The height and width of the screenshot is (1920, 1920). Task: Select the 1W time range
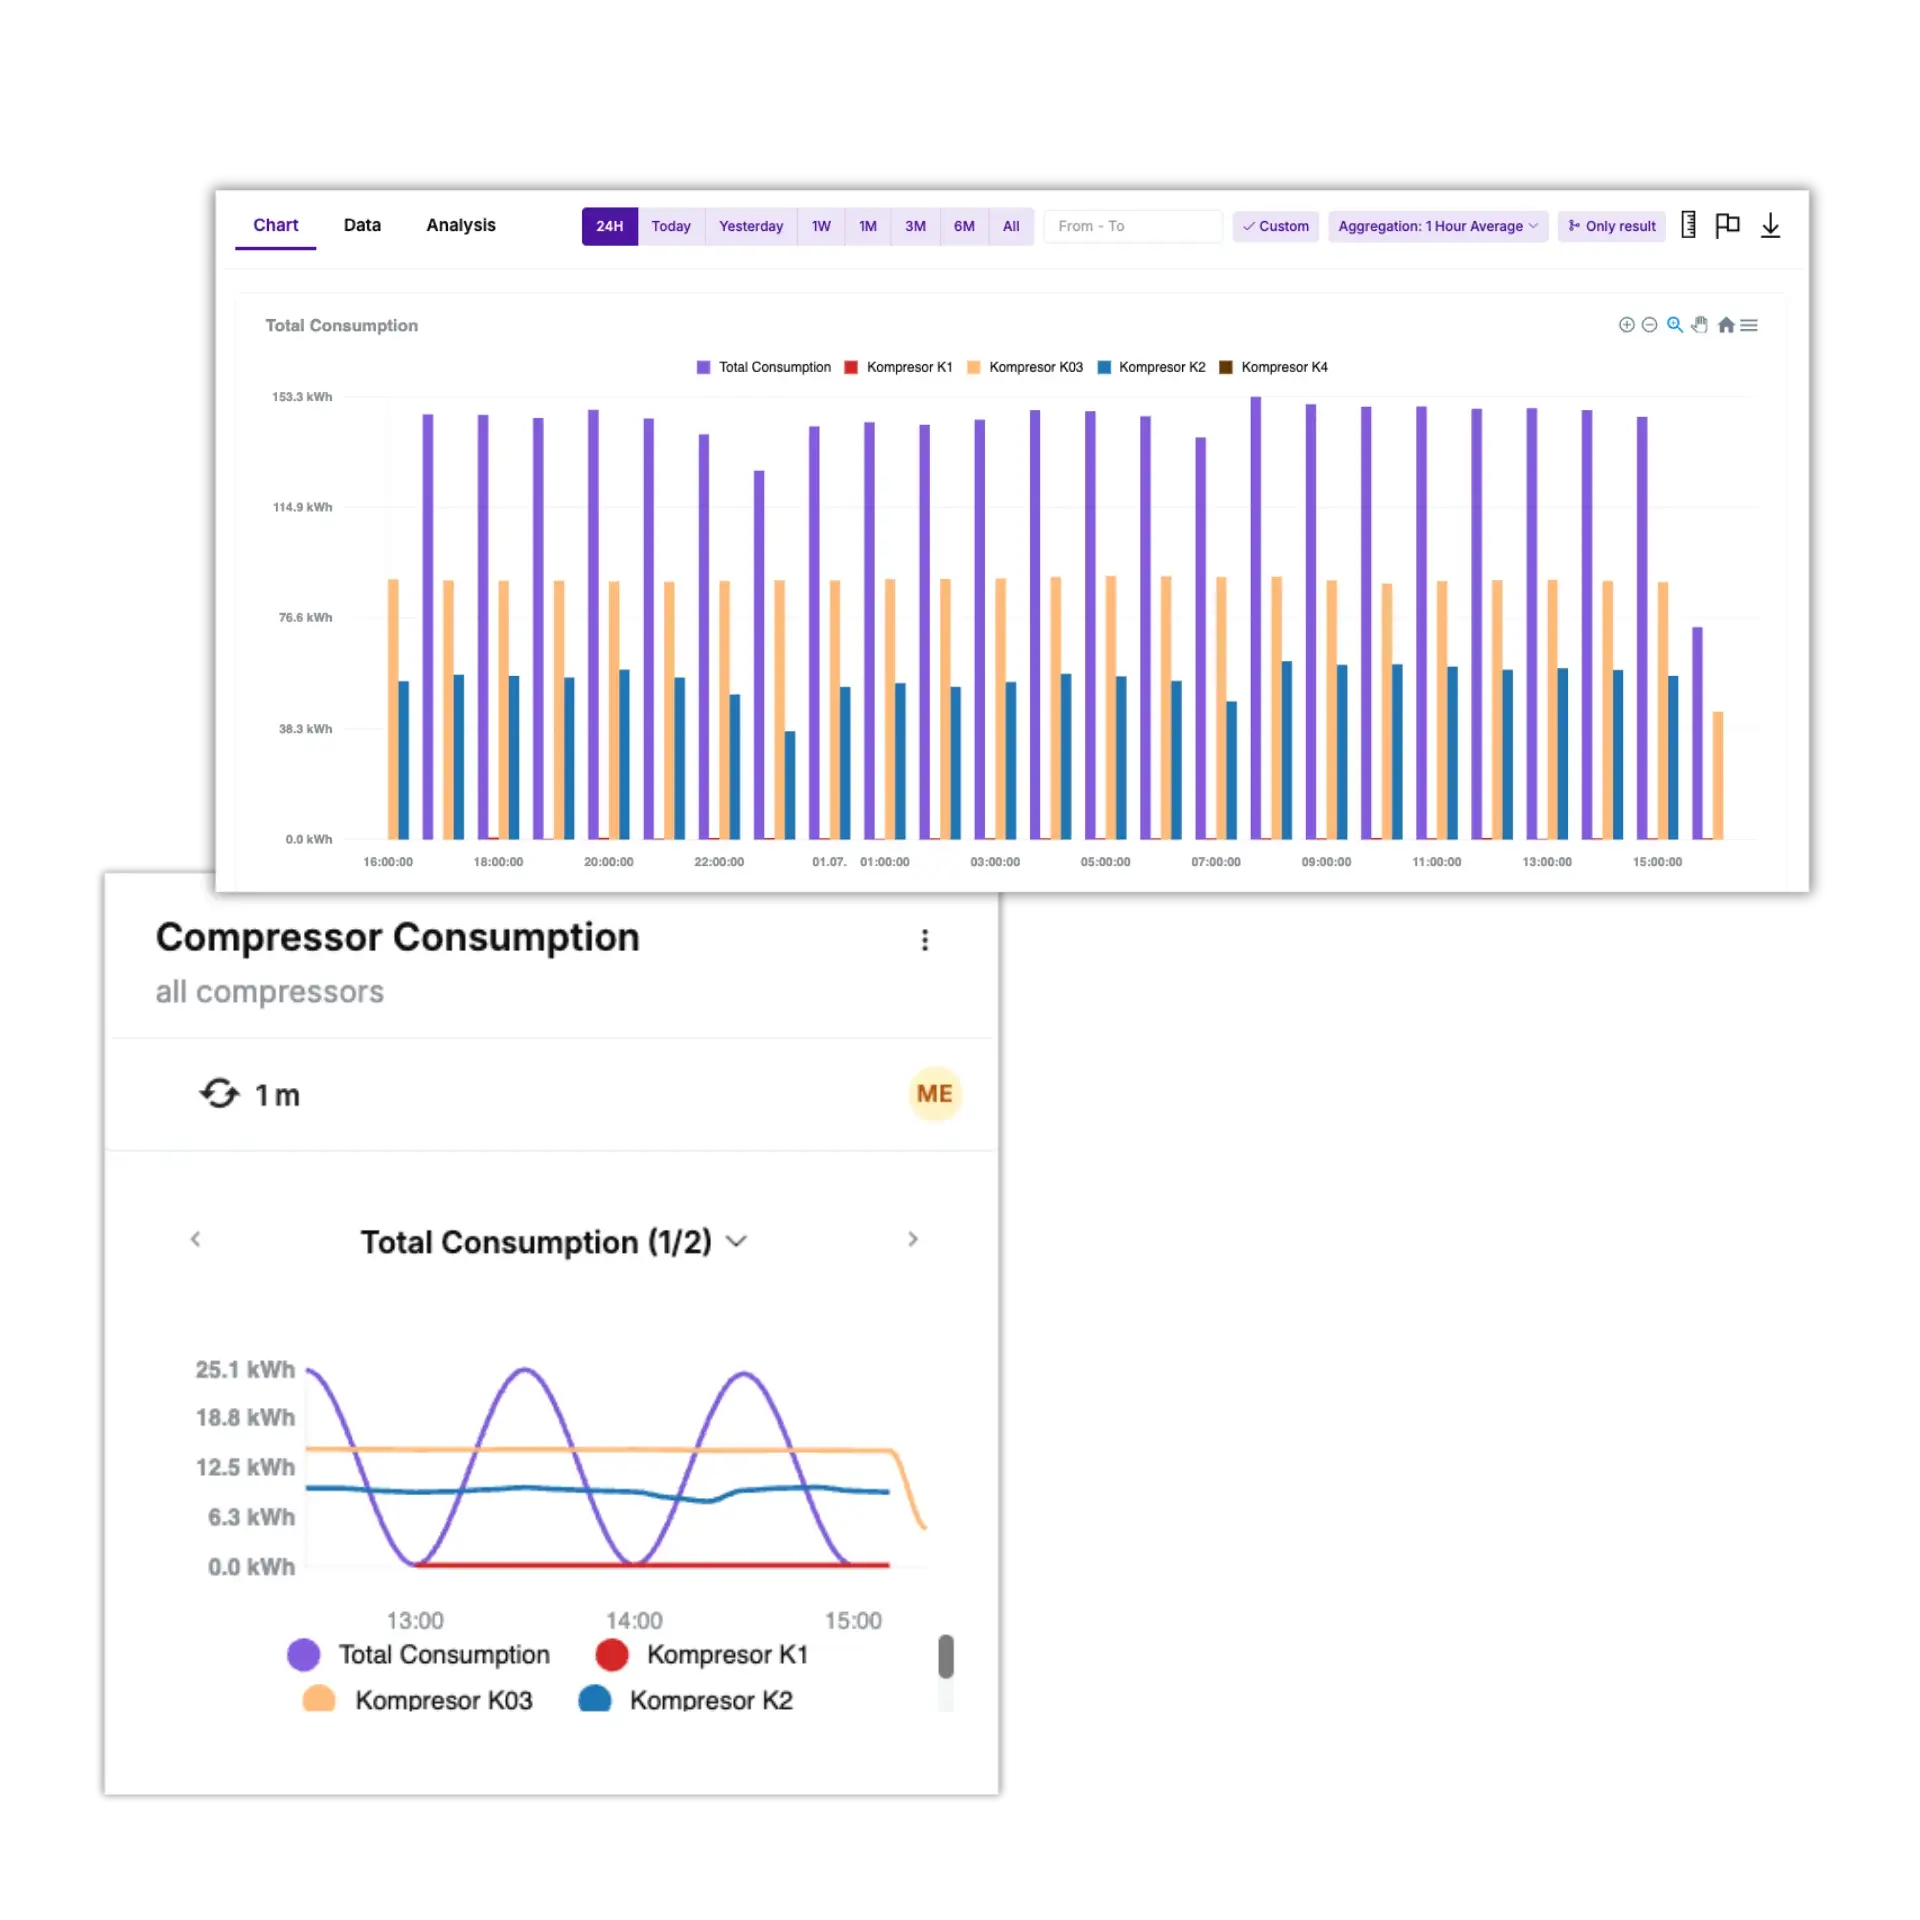[x=821, y=226]
